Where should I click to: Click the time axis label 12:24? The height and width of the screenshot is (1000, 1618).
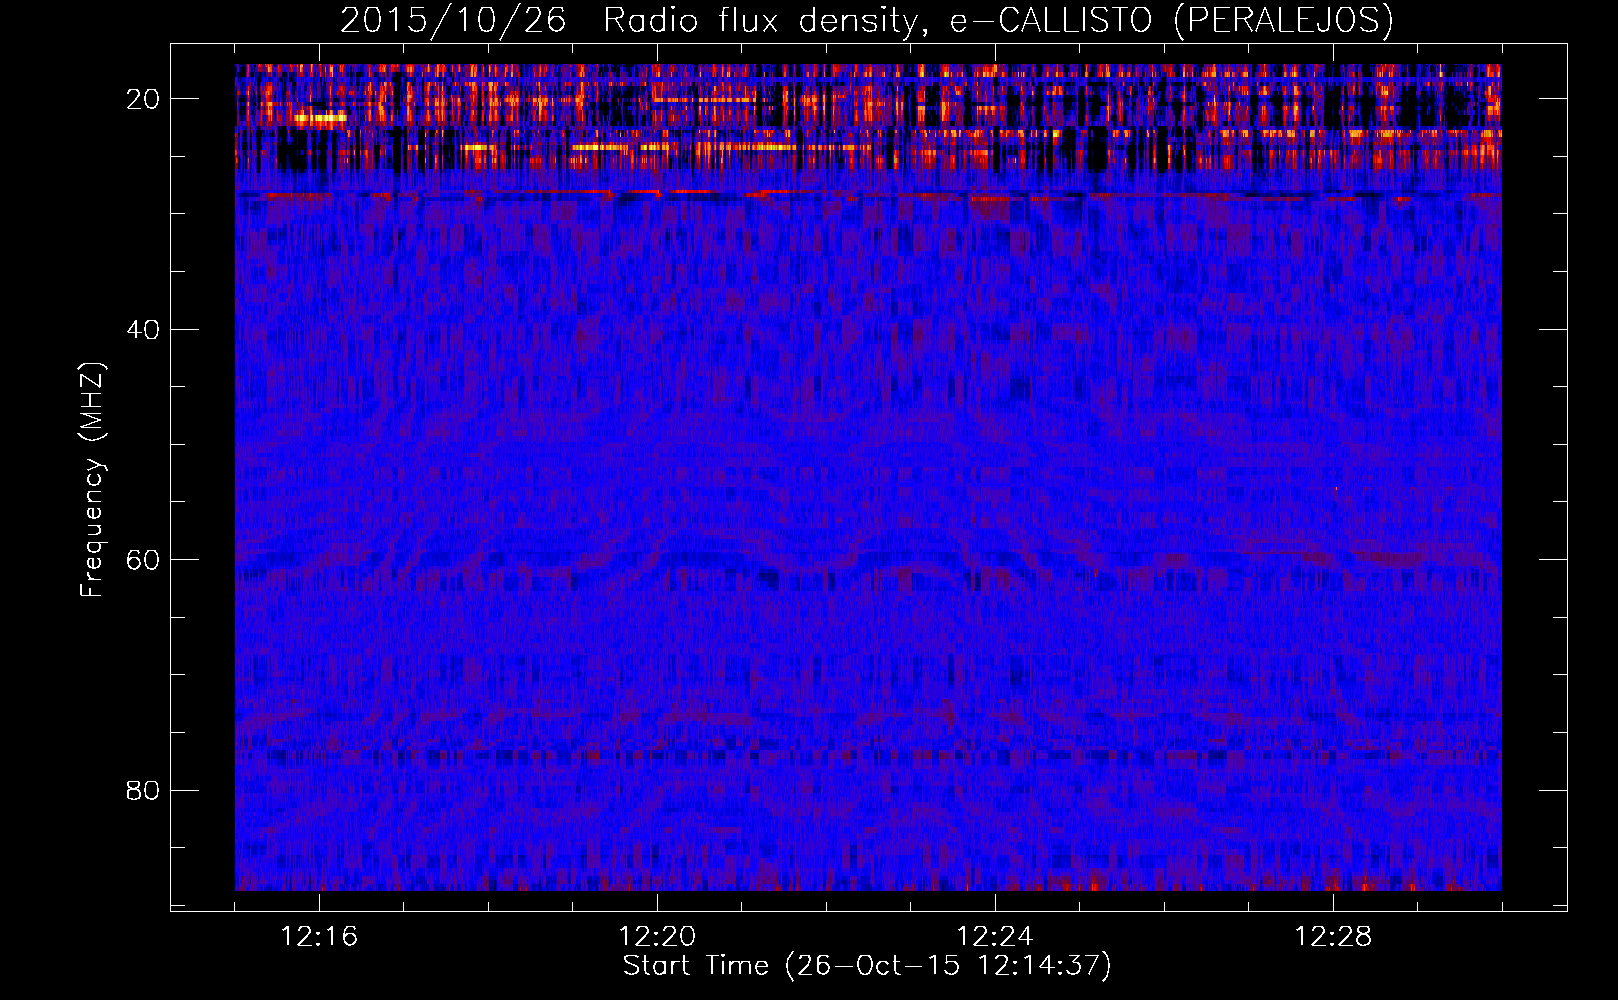coord(995,937)
